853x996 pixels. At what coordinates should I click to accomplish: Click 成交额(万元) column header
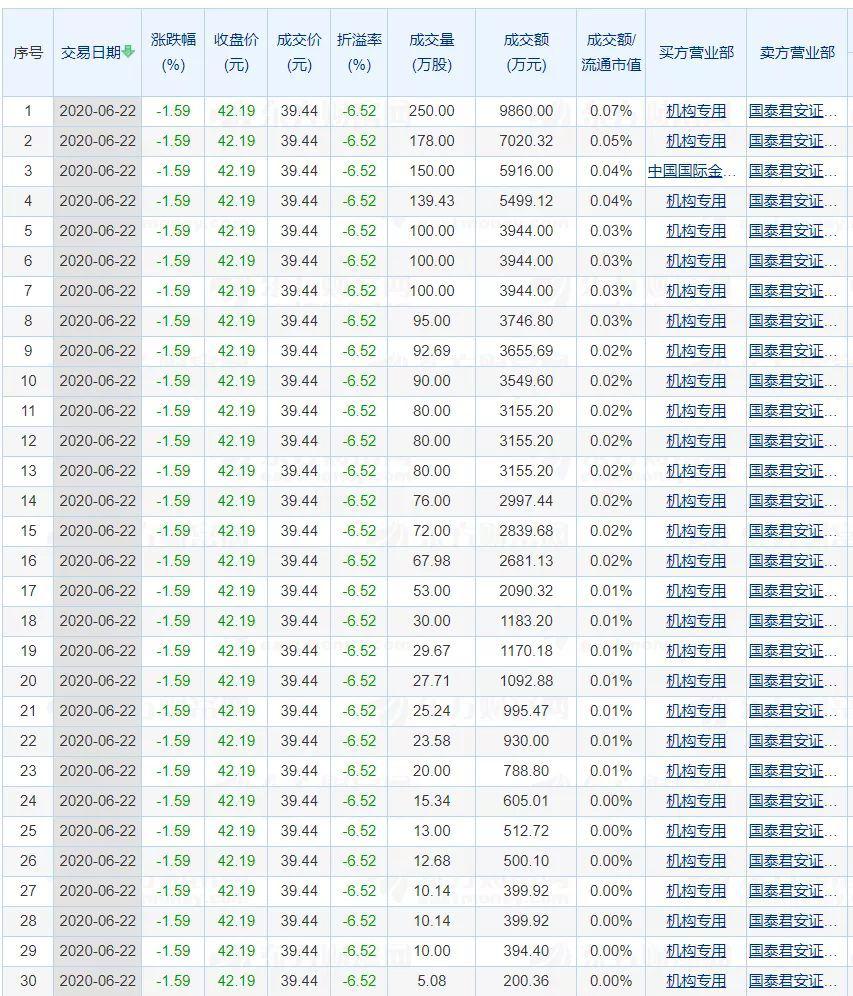tap(526, 53)
